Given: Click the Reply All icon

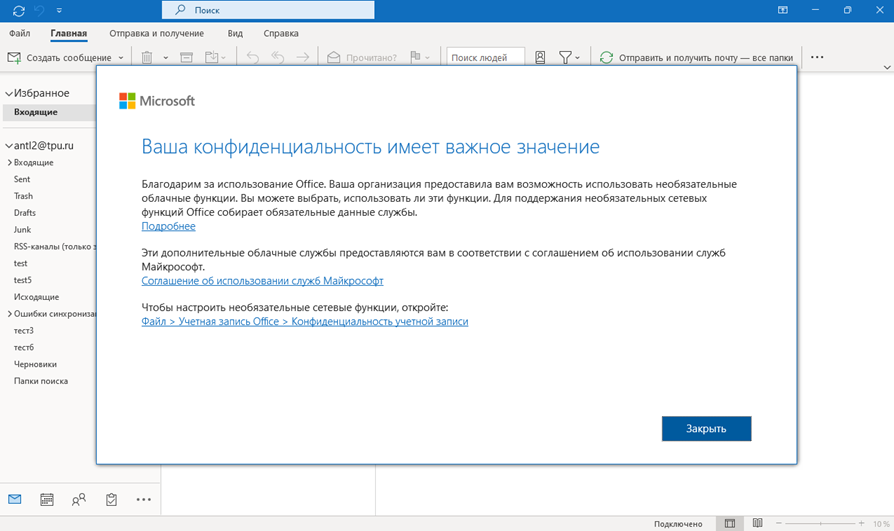Looking at the screenshot, I should (x=278, y=57).
